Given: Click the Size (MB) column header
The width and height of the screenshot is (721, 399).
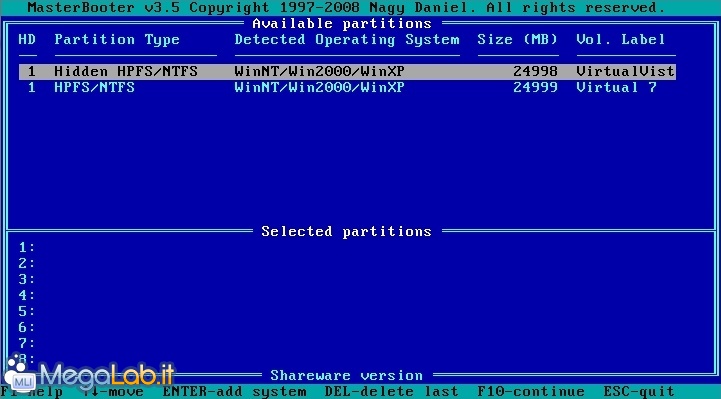Looking at the screenshot, I should tap(517, 40).
